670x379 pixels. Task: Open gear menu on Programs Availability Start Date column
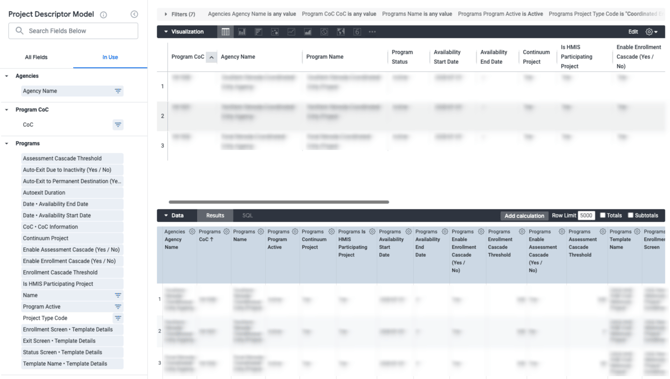(408, 232)
